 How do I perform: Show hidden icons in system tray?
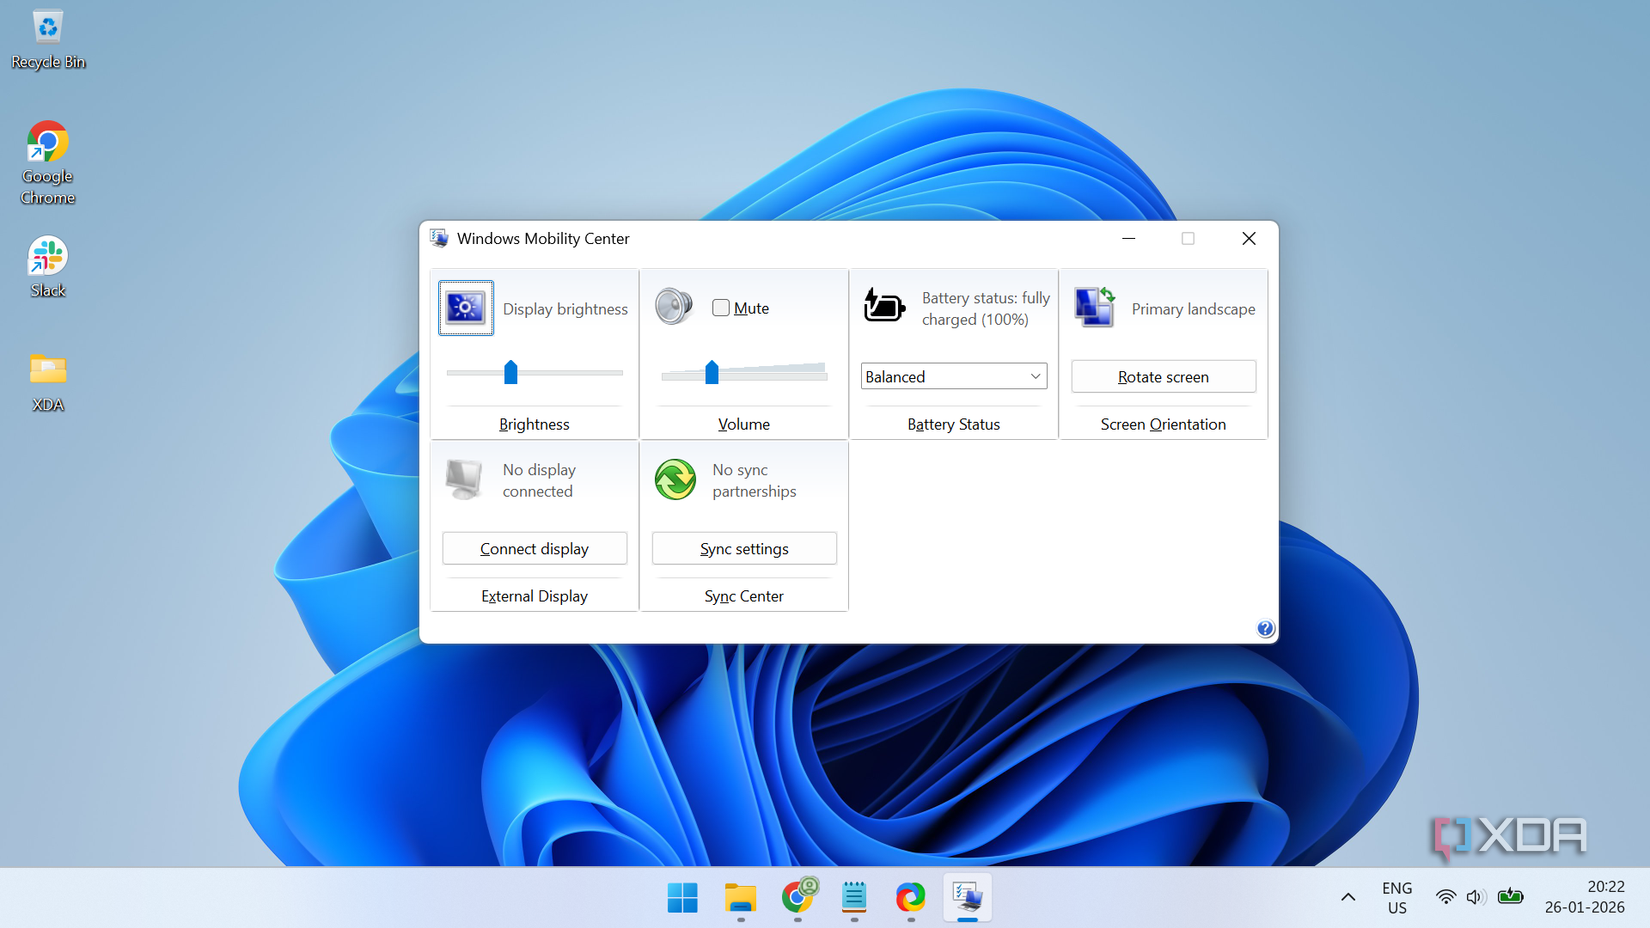pyautogui.click(x=1348, y=897)
